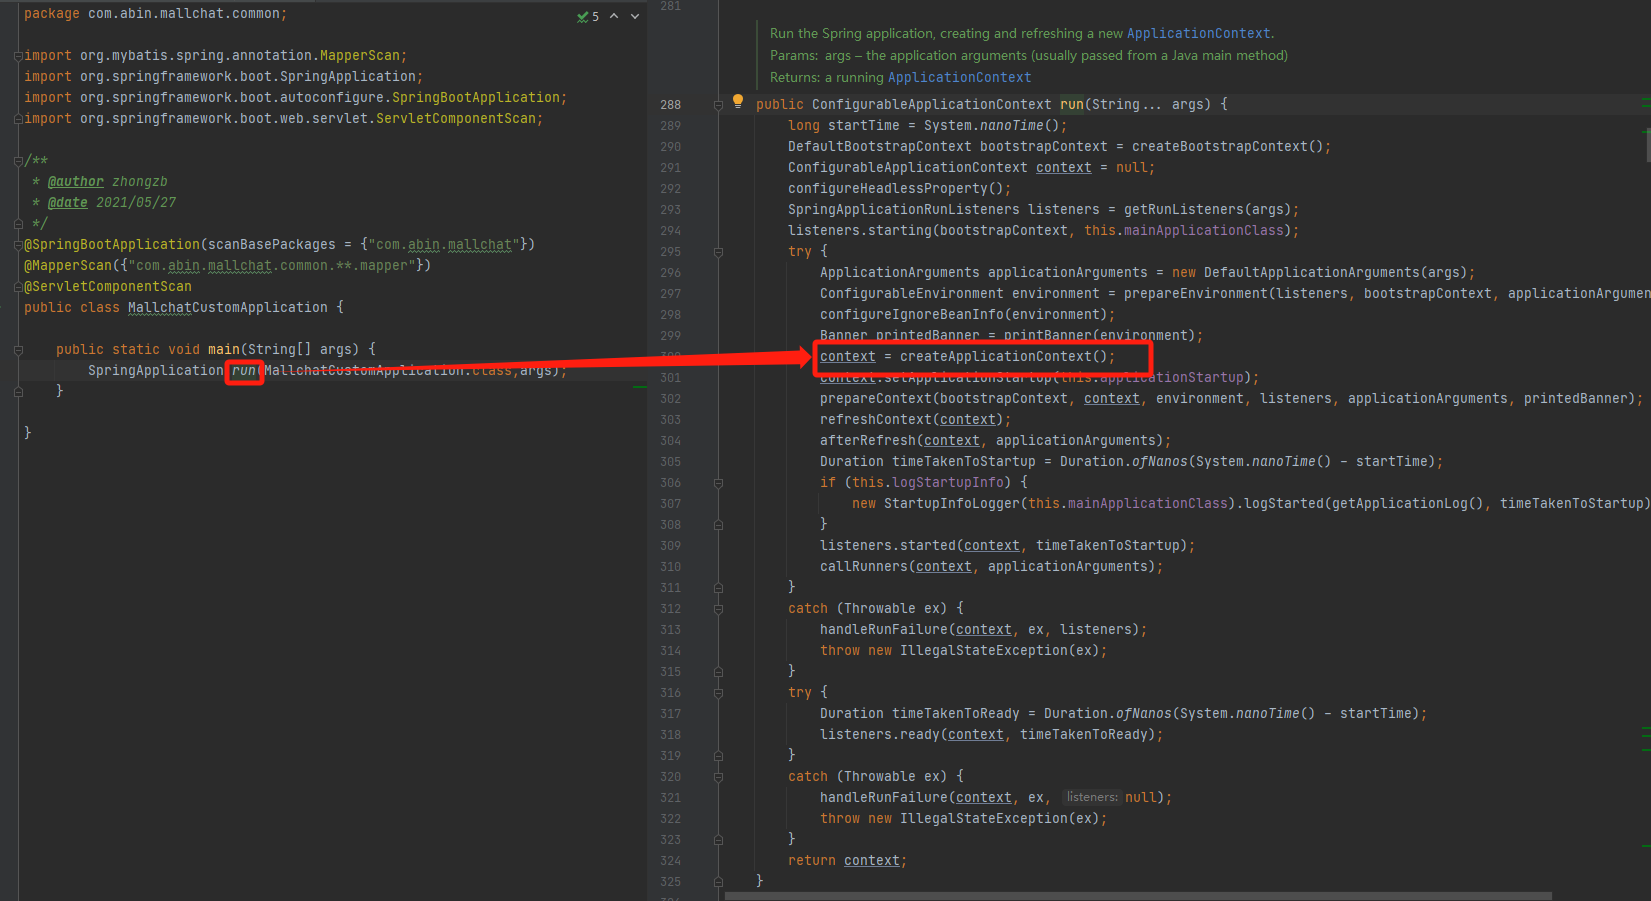Click the @date Javadoc tag
1651x901 pixels.
click(x=68, y=203)
